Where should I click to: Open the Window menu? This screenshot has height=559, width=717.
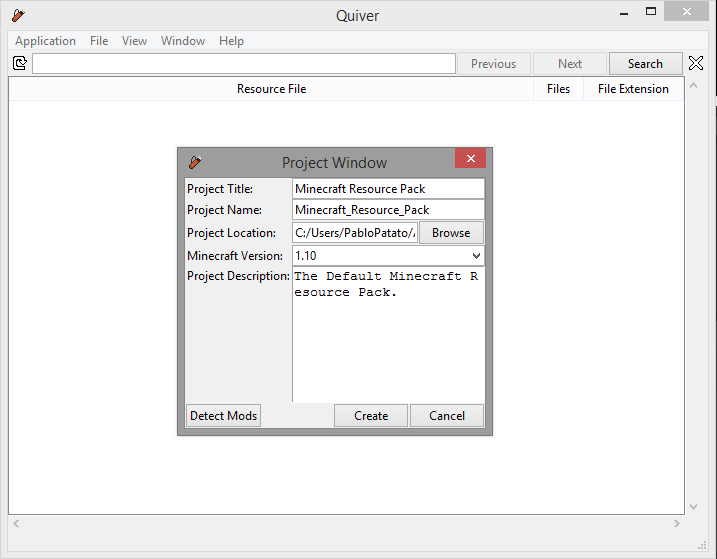click(x=183, y=41)
